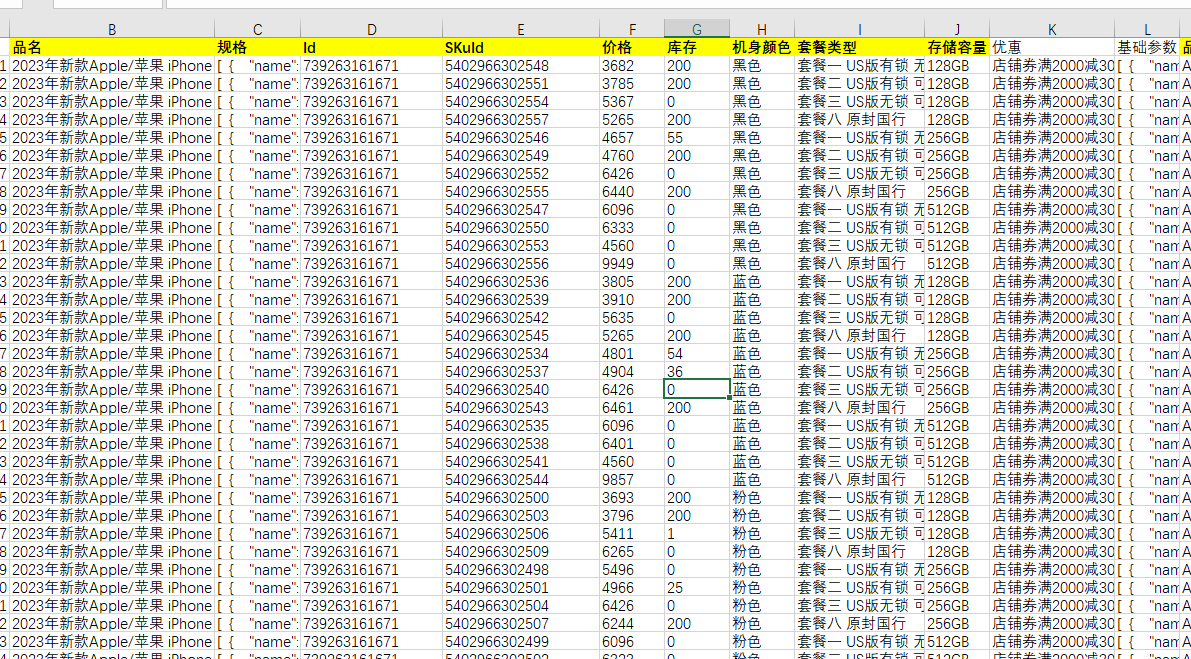Image resolution: width=1191 pixels, height=659 pixels.
Task: Click the 规格 header cell
Action: [x=257, y=48]
